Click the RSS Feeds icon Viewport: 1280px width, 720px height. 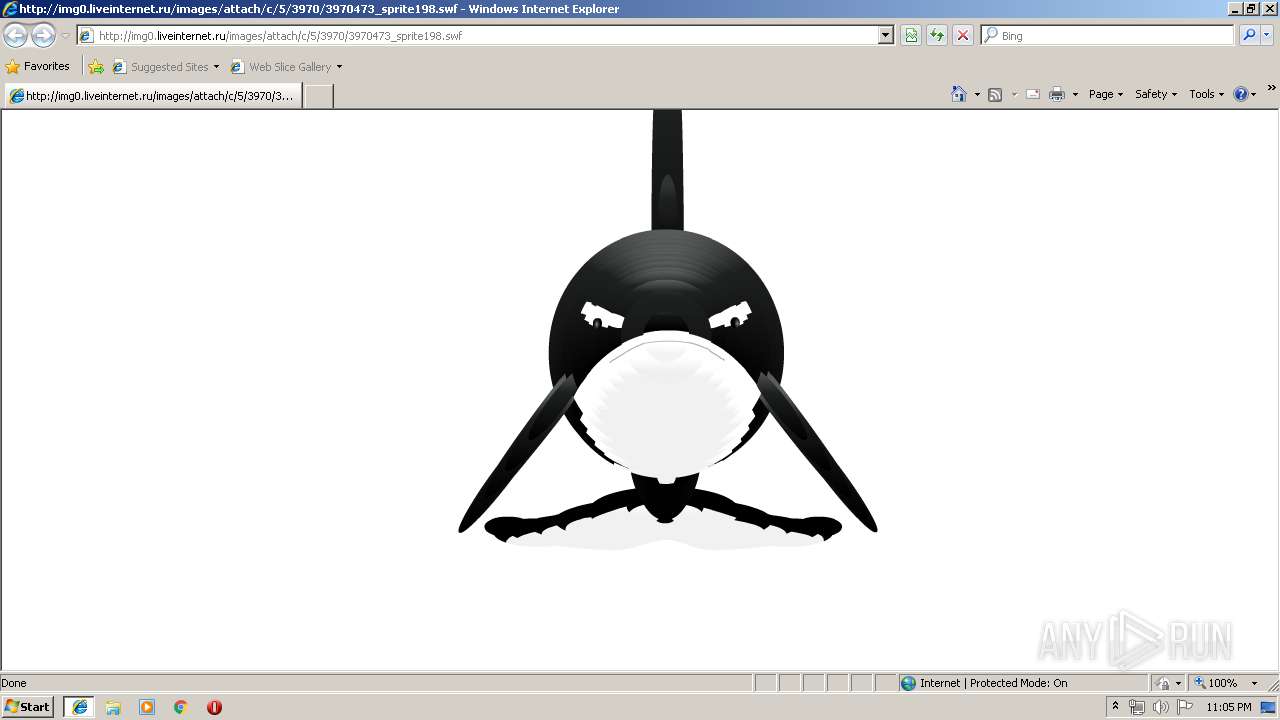[995, 94]
